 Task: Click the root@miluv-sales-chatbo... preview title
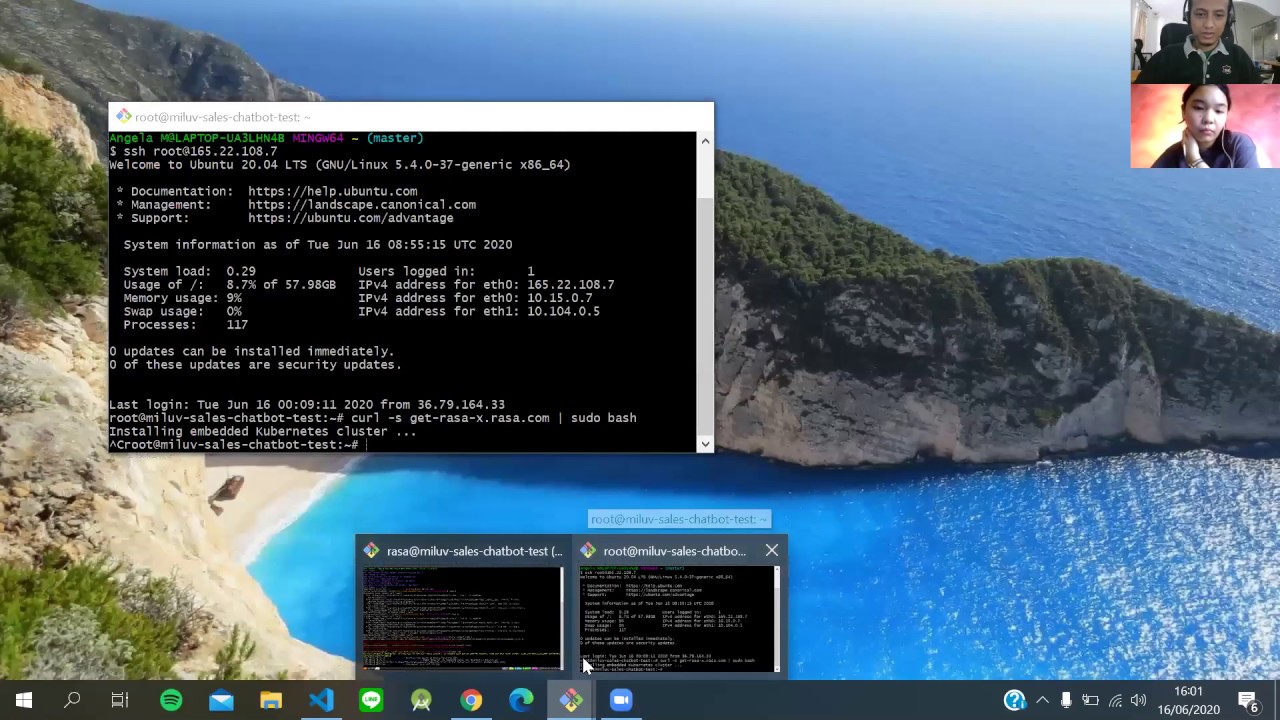click(674, 551)
